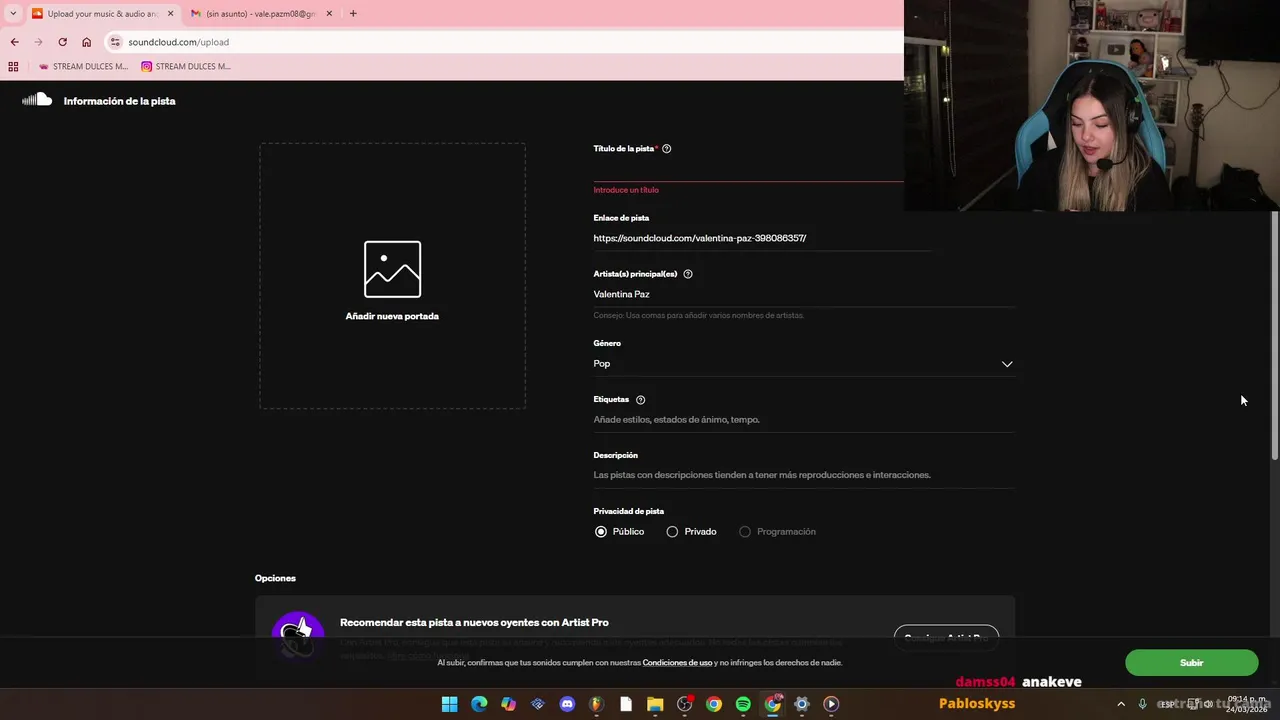Open new tab with plus icon
The width and height of the screenshot is (1280, 720).
pyautogui.click(x=353, y=14)
